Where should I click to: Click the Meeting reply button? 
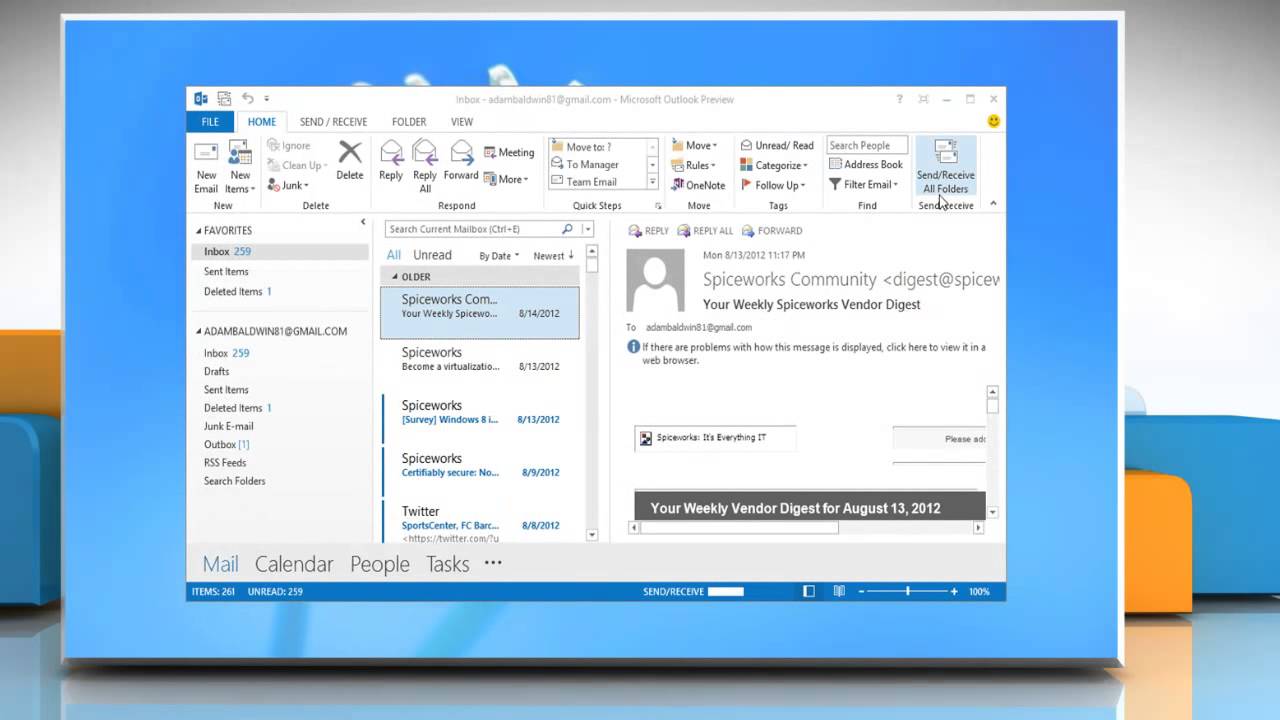(x=509, y=152)
